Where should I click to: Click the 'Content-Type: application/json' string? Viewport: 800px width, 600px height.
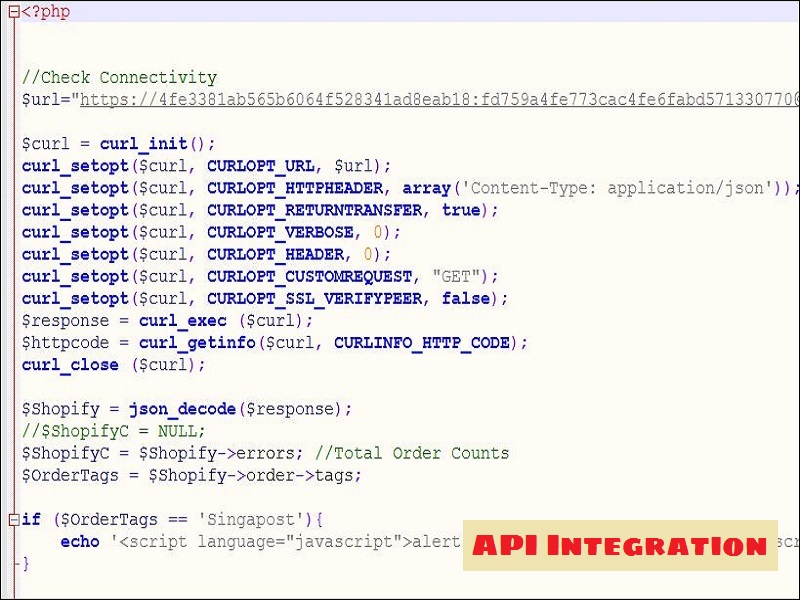click(617, 188)
